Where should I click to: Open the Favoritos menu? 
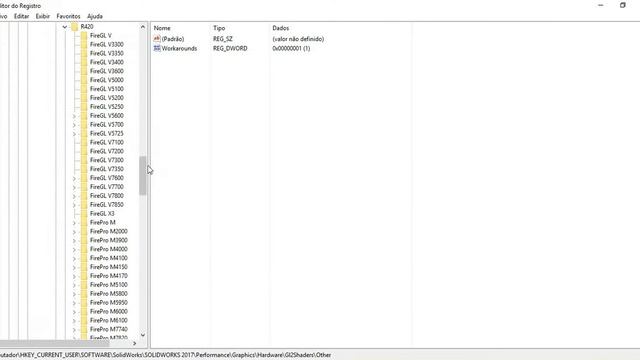click(x=68, y=16)
